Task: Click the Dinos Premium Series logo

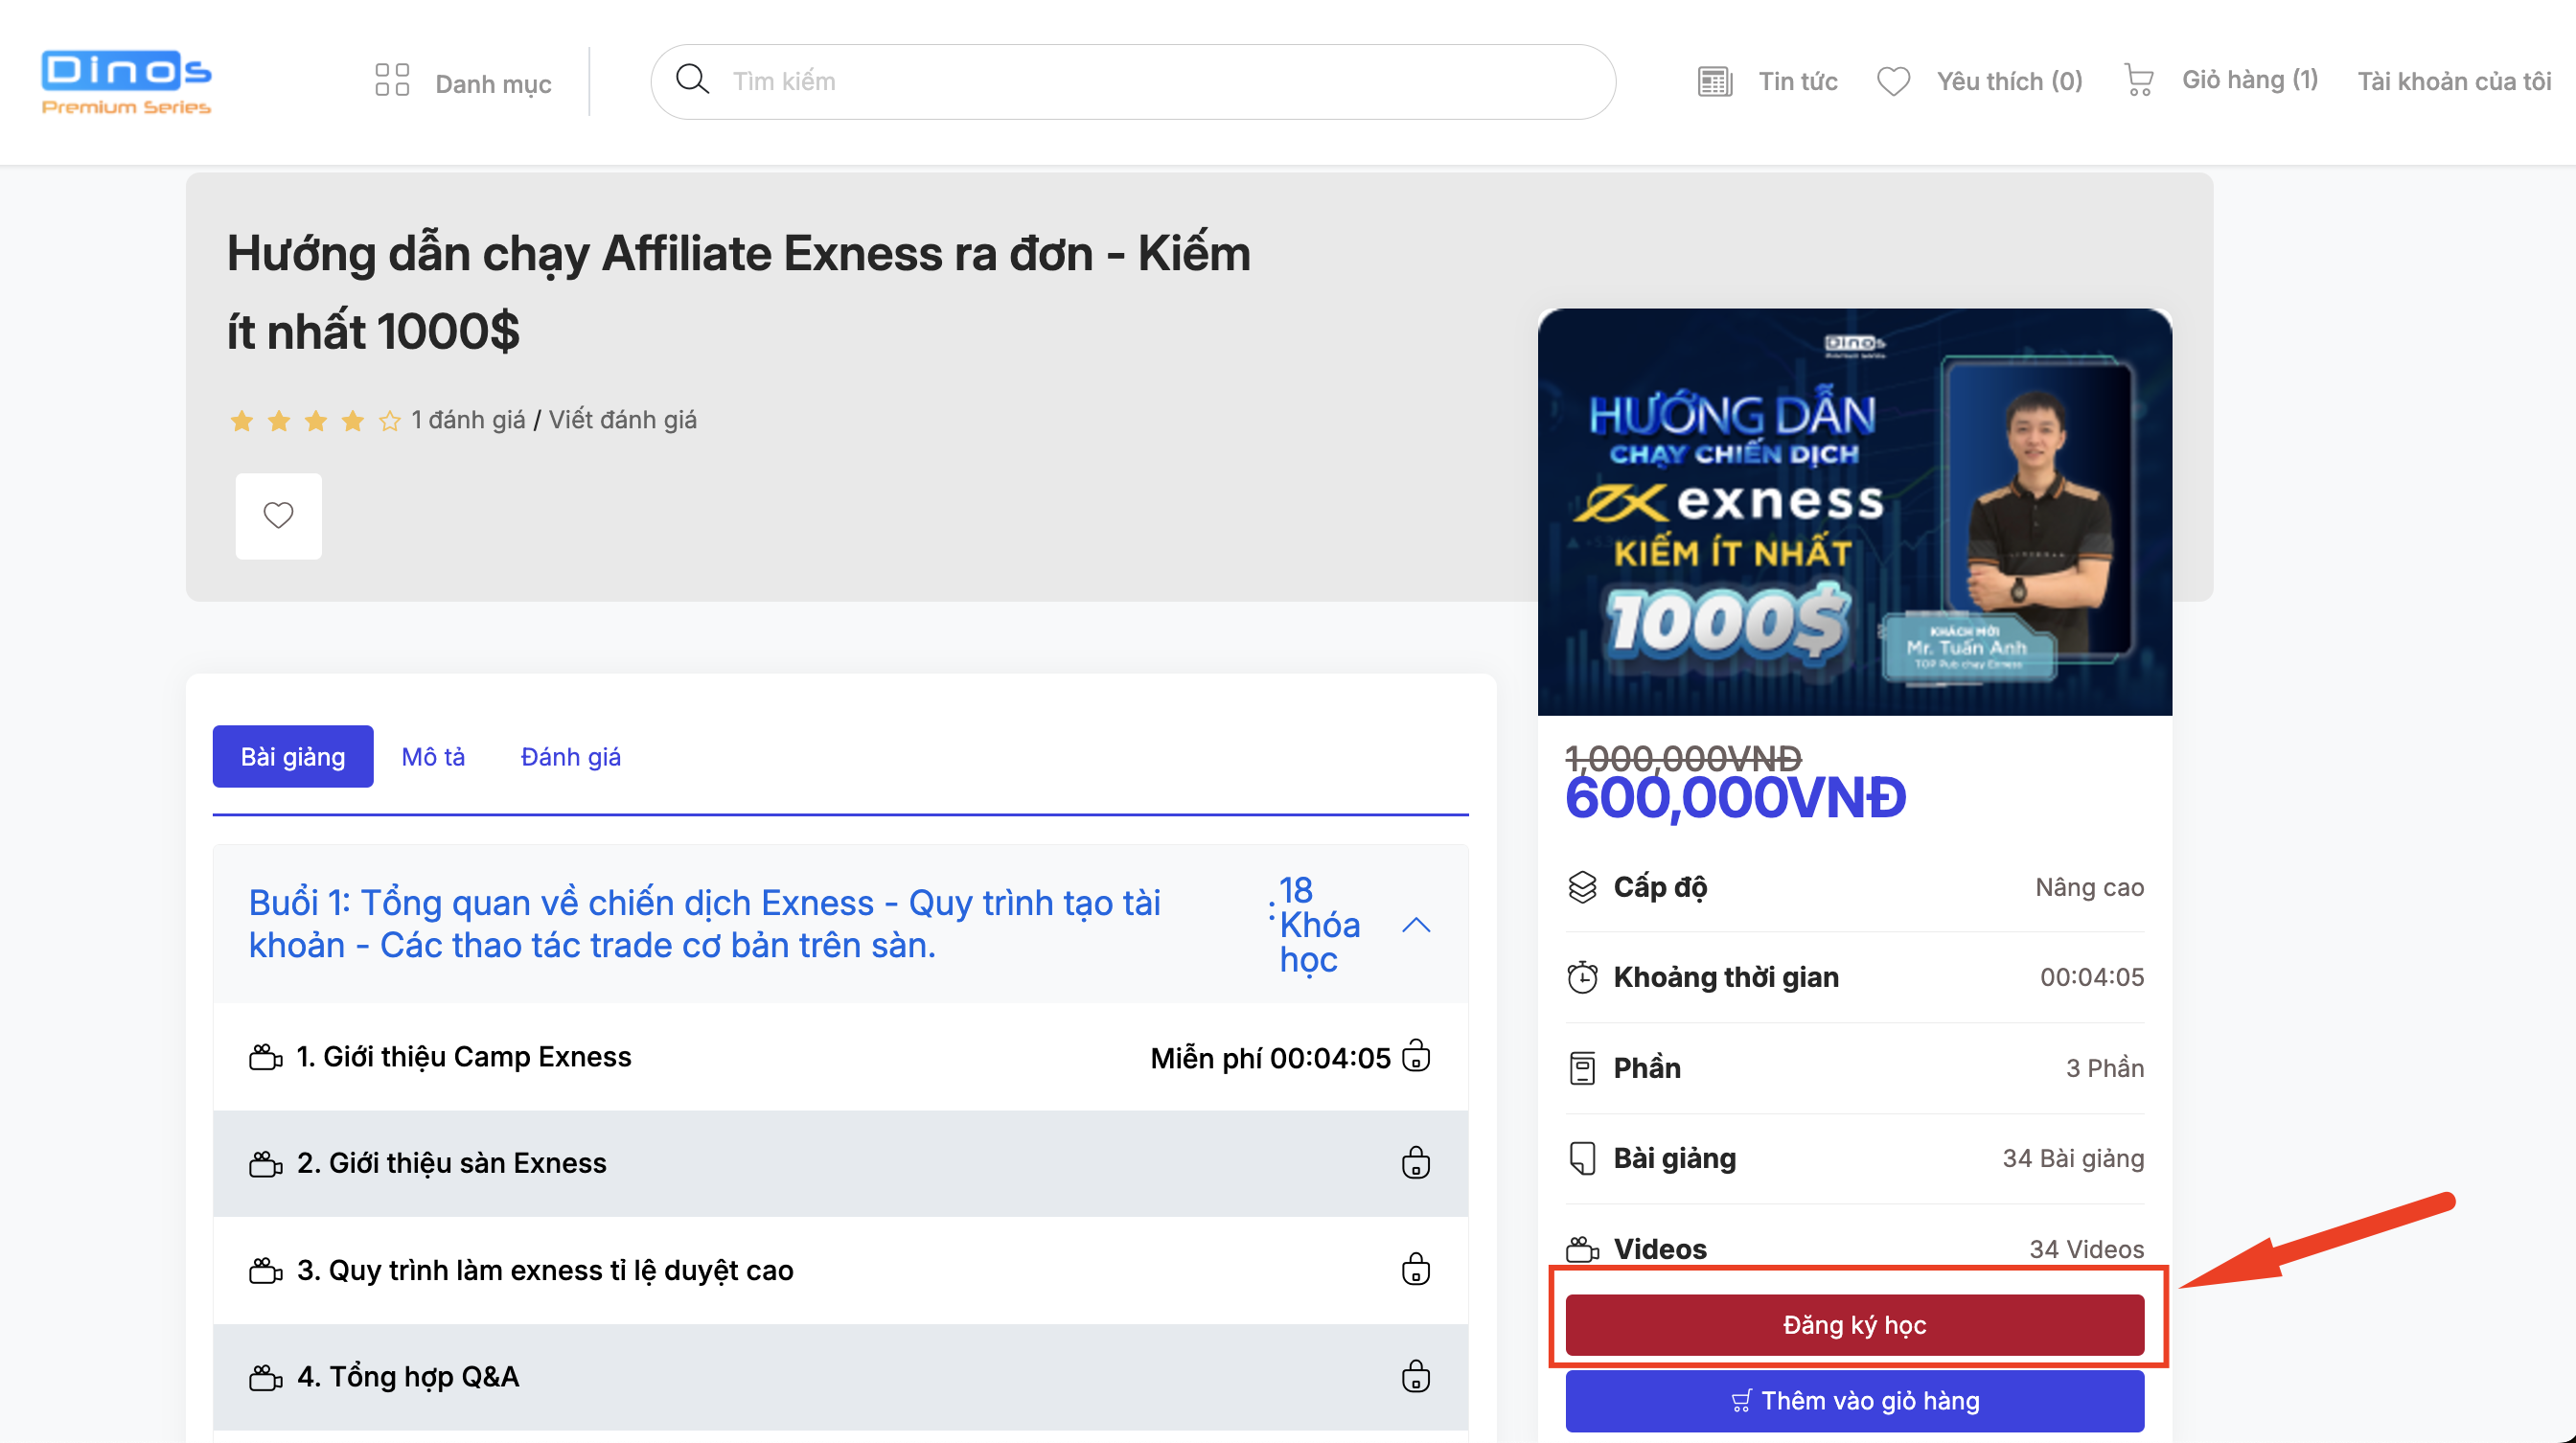Action: click(x=126, y=82)
